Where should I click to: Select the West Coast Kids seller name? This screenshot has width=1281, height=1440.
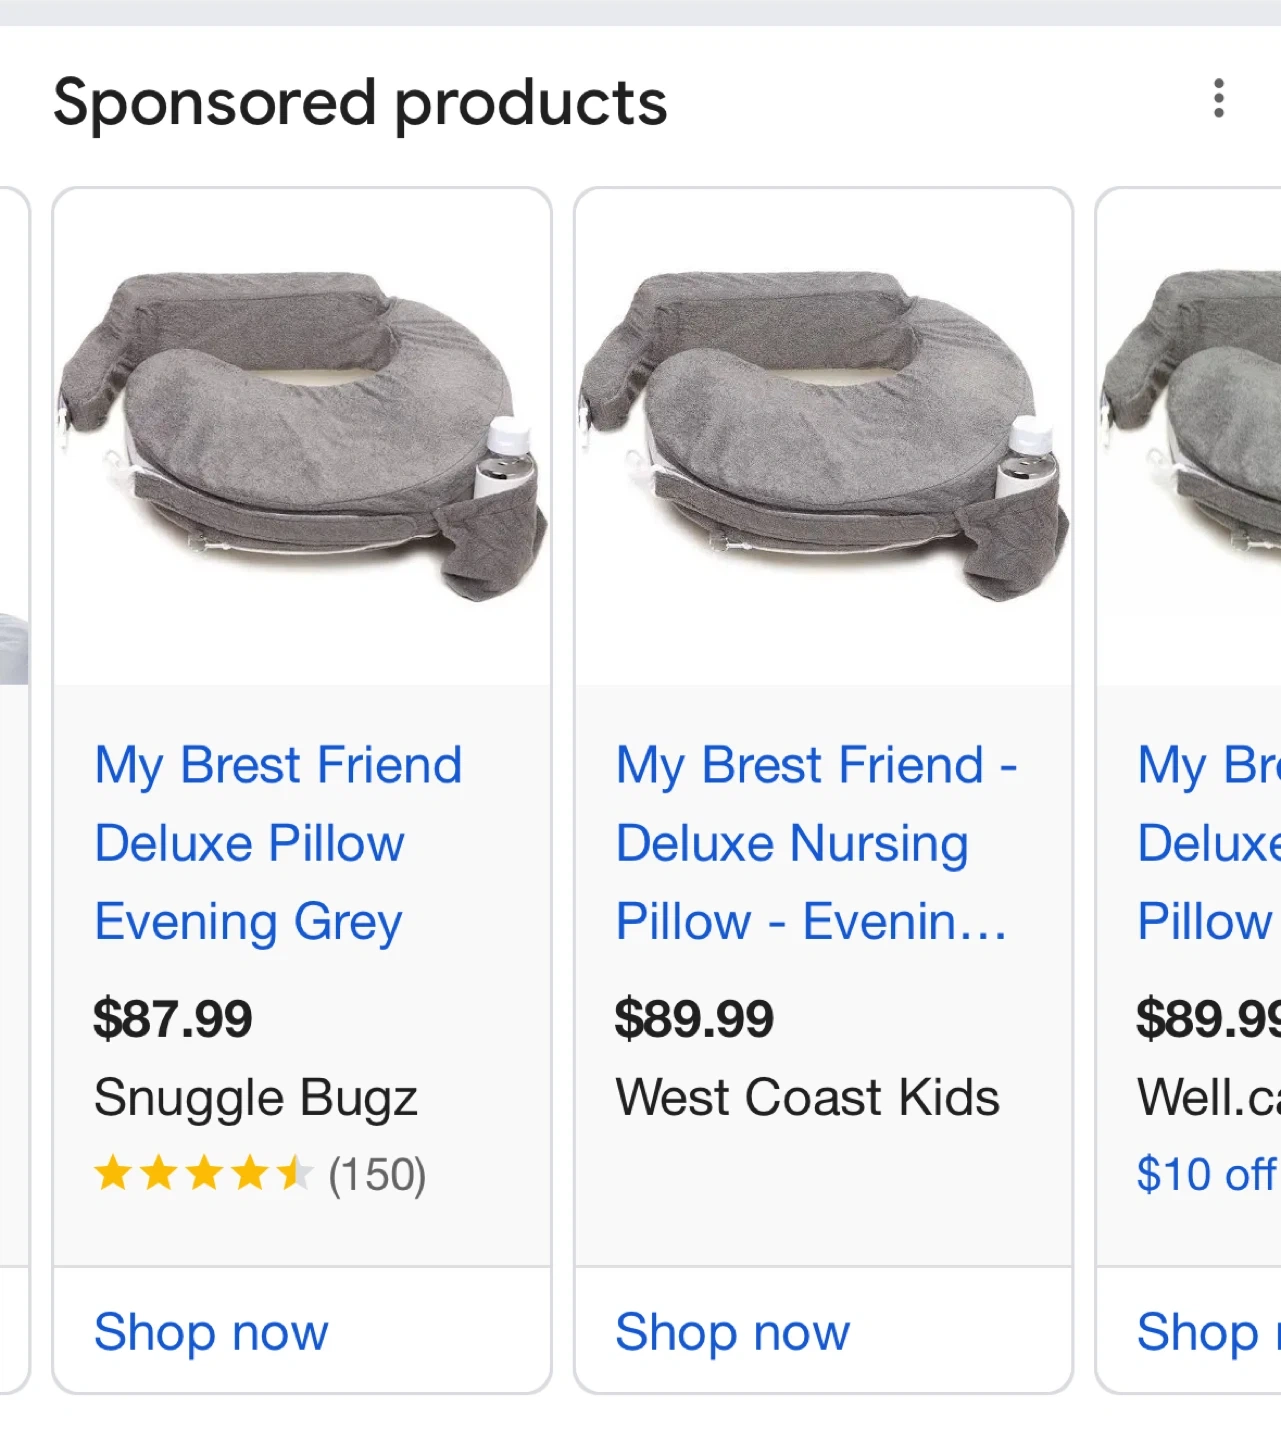coord(807,1097)
